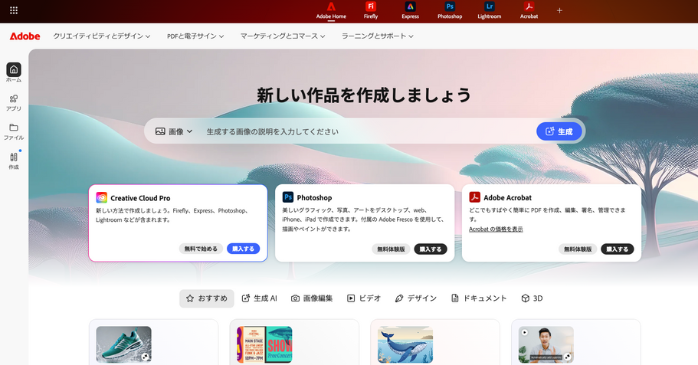The image size is (698, 365).
Task: Open the Acrobat の価格を表示 link
Action: (x=496, y=229)
